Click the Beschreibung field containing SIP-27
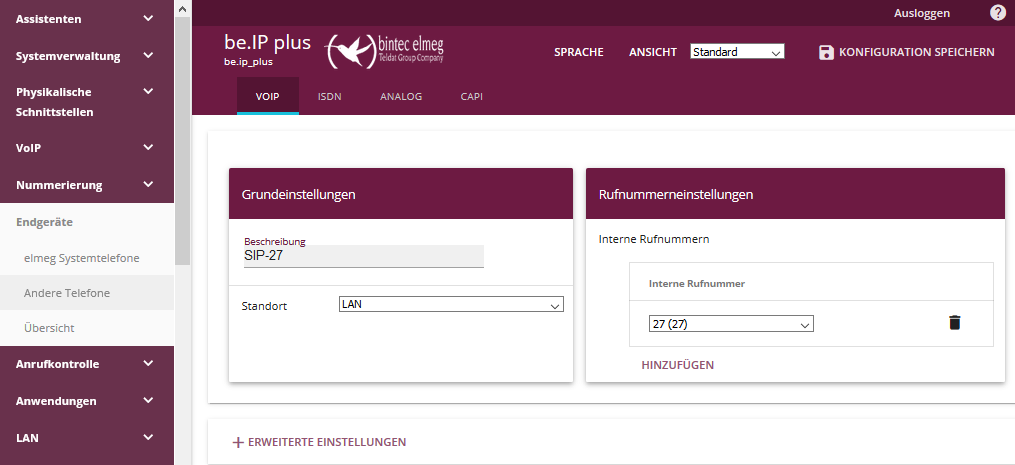1015x465 pixels. 363,256
